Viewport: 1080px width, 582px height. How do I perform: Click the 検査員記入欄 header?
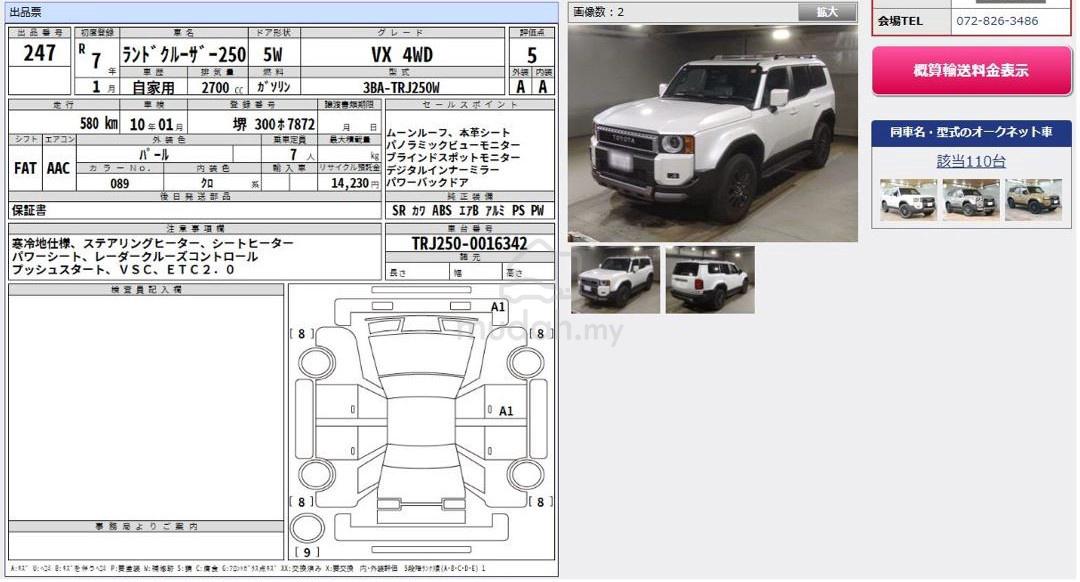[146, 289]
